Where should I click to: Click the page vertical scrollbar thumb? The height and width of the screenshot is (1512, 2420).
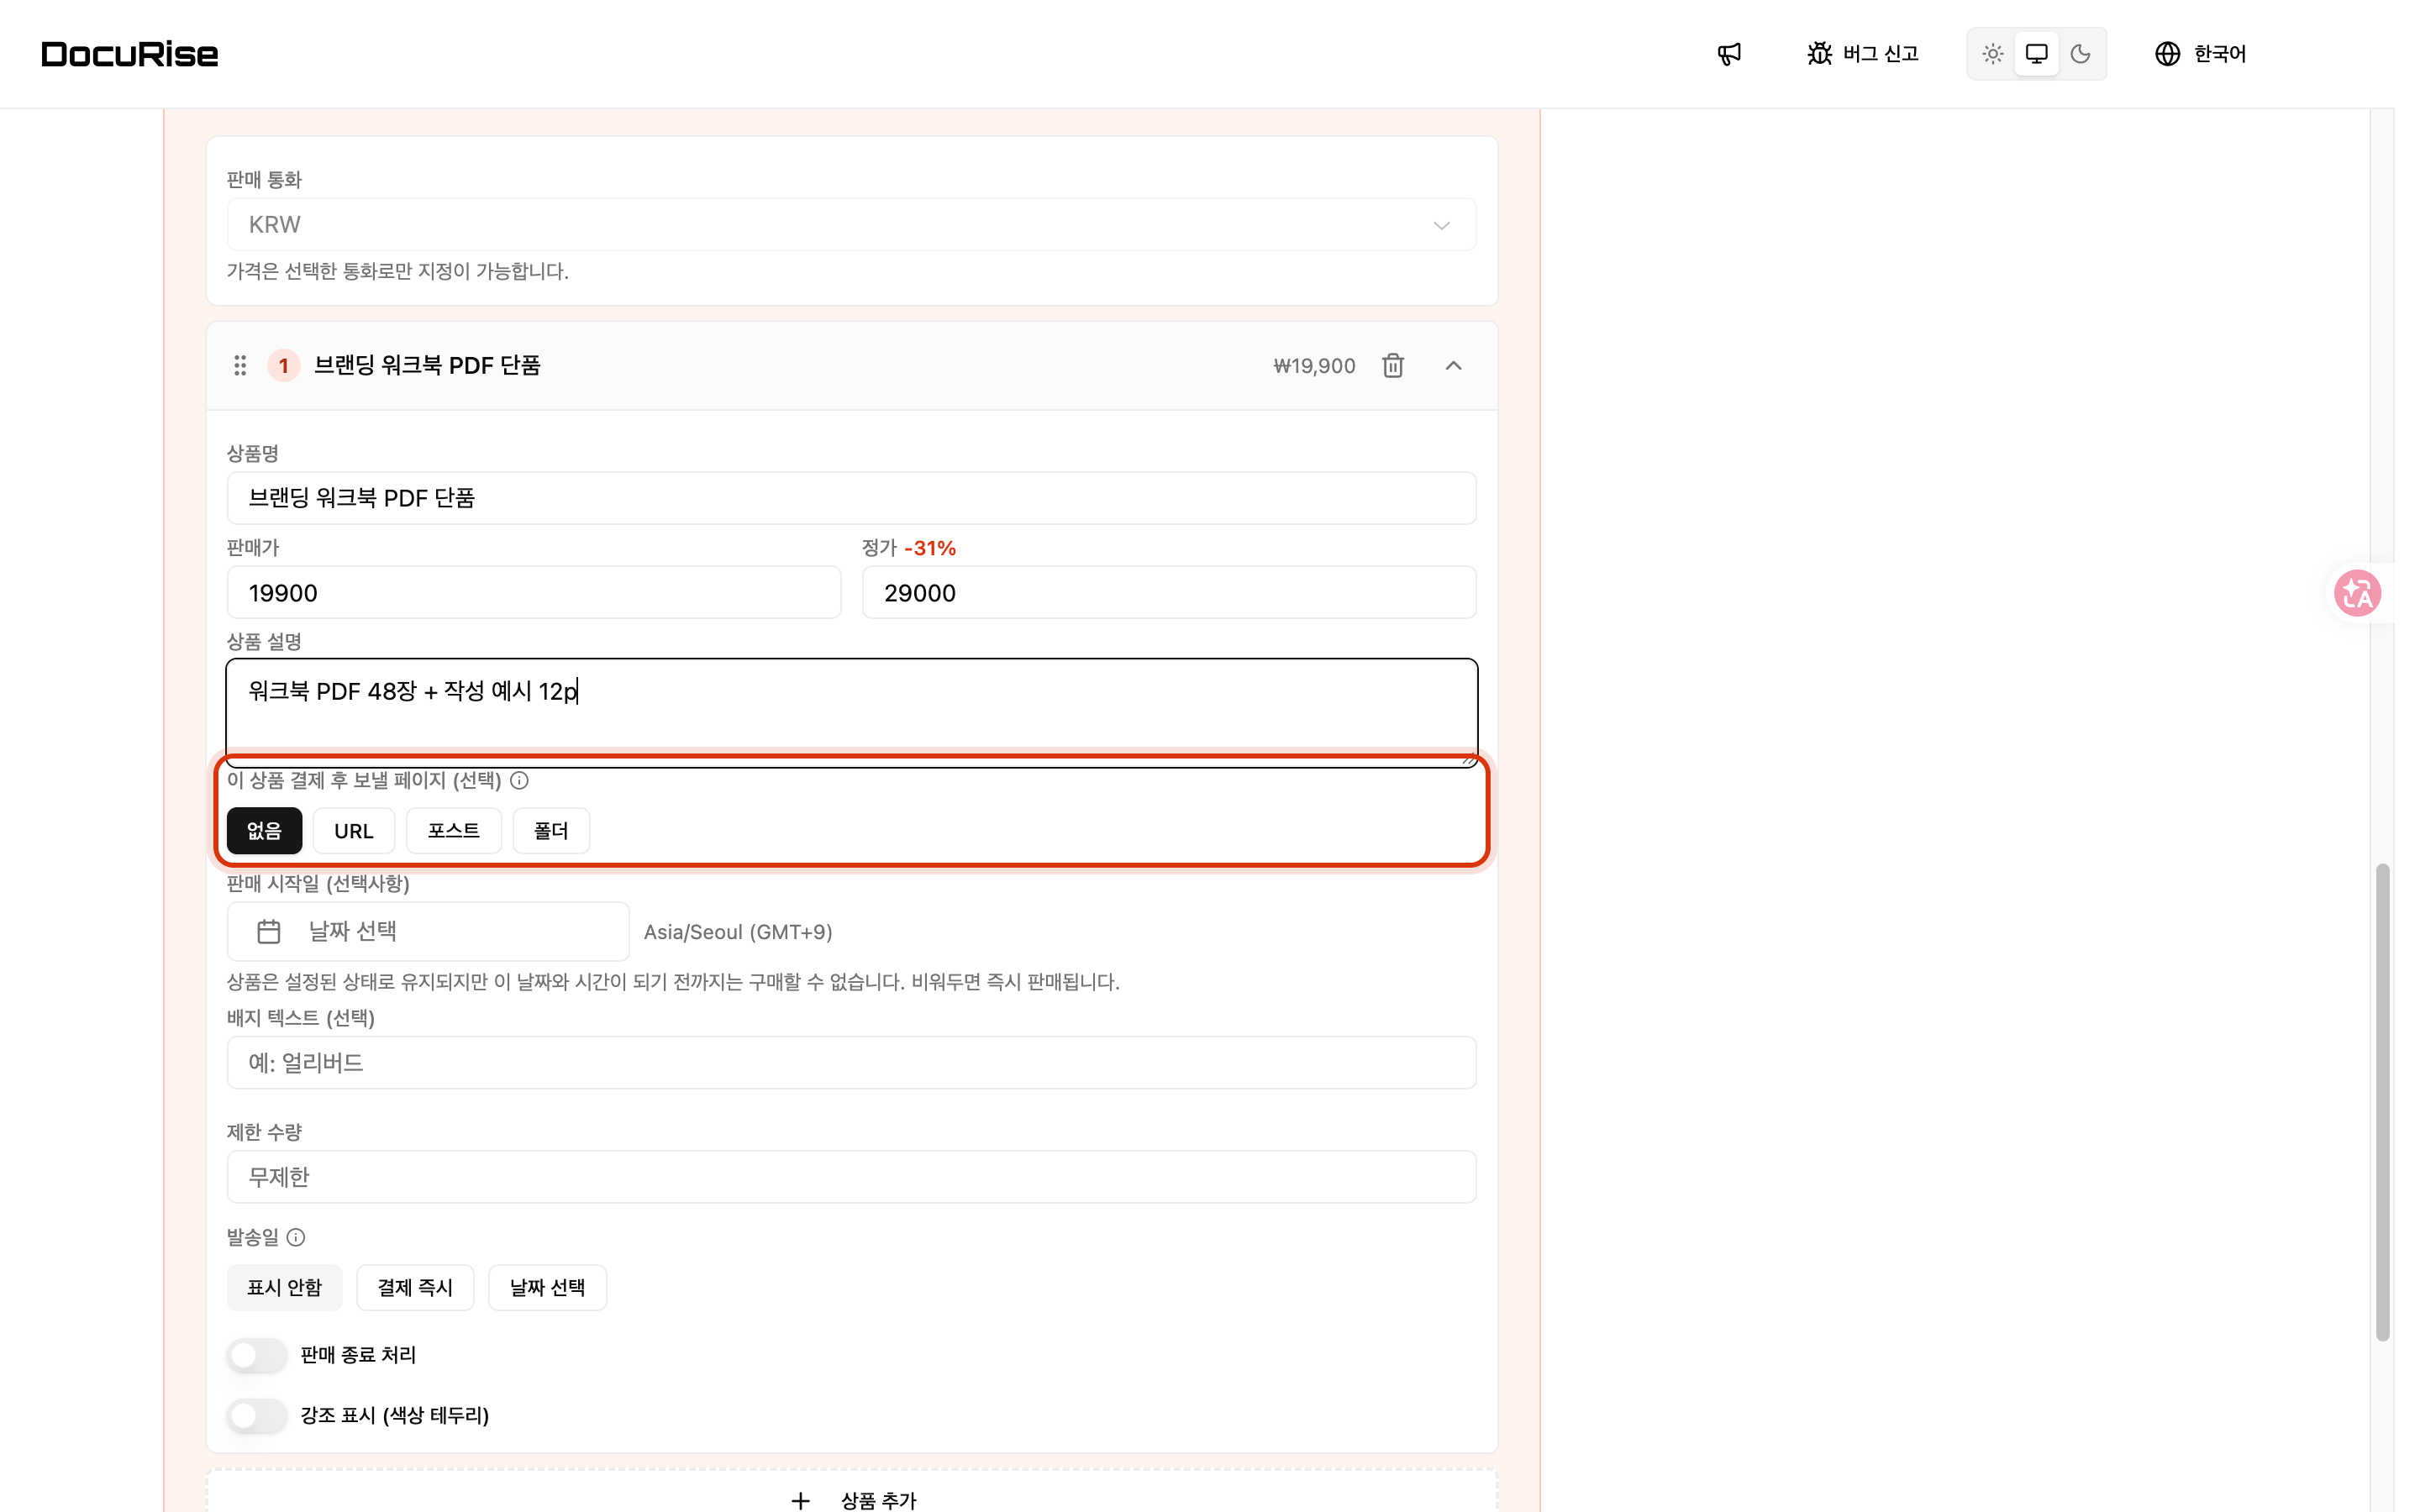click(2383, 1103)
